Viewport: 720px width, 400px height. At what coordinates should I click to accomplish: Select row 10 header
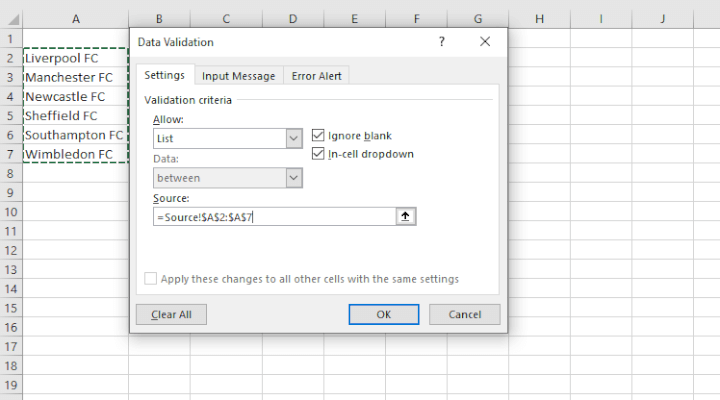pyautogui.click(x=11, y=212)
